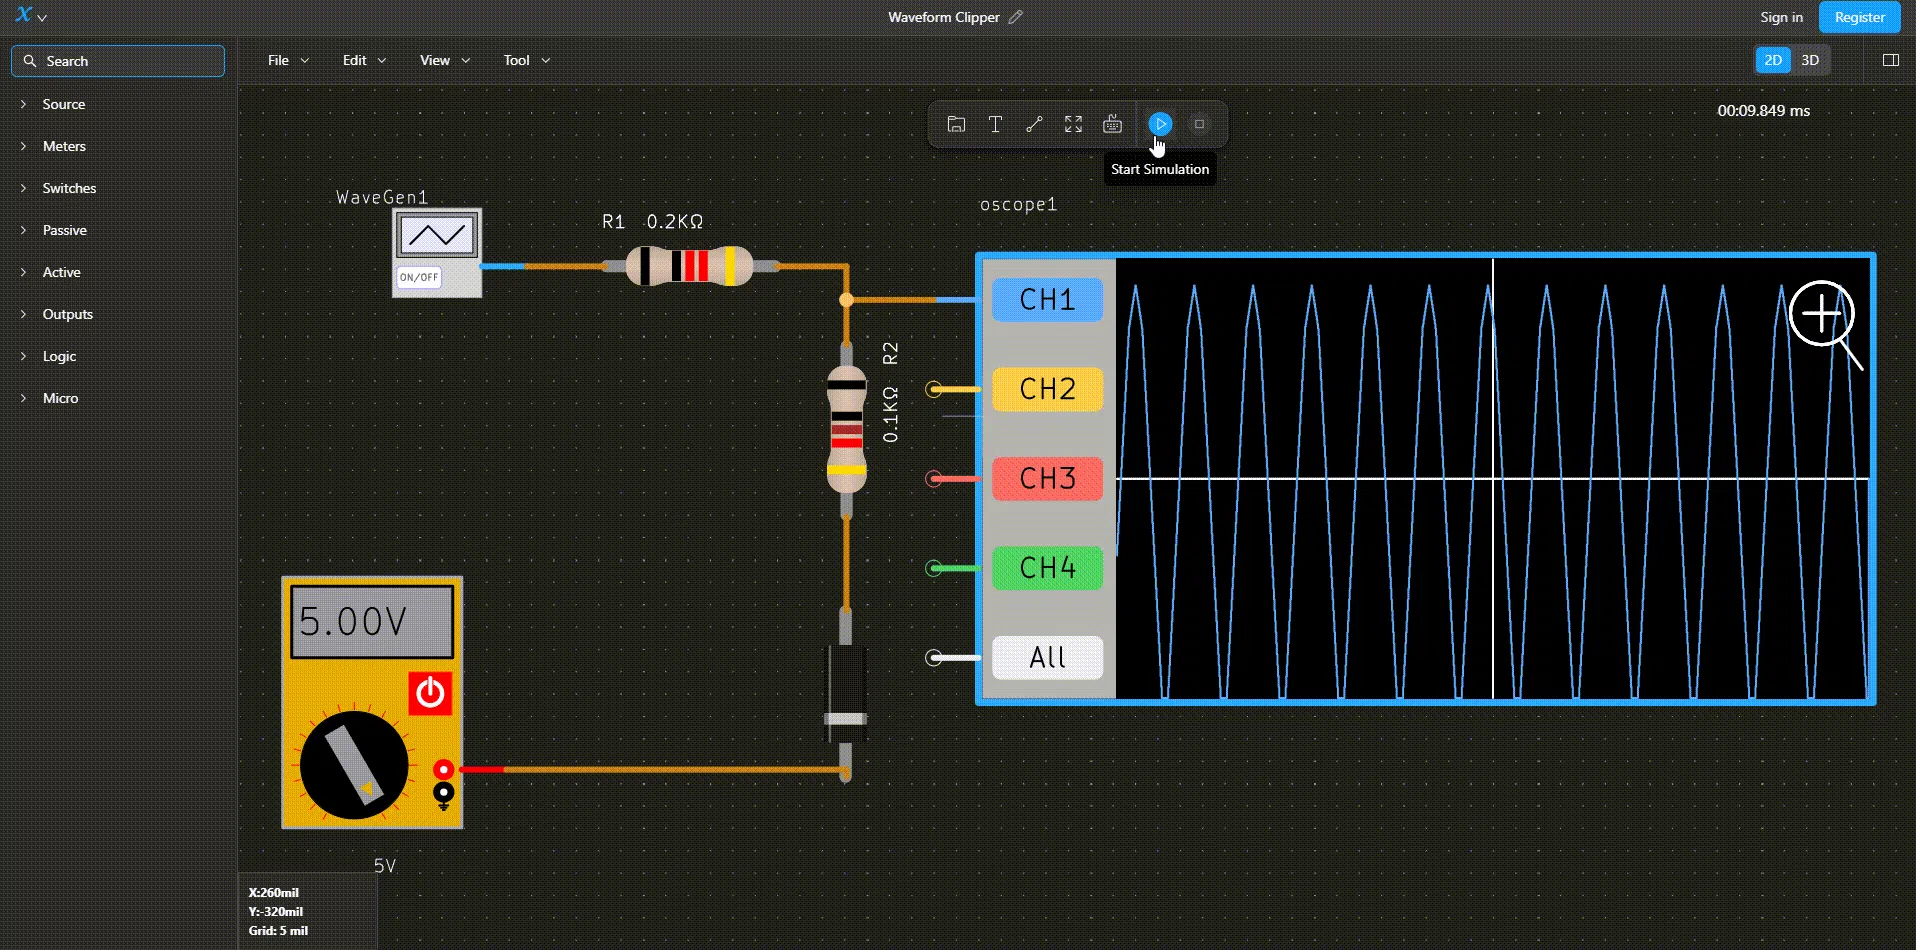The height and width of the screenshot is (950, 1916).
Task: Click the stop simulation button
Action: click(1199, 124)
